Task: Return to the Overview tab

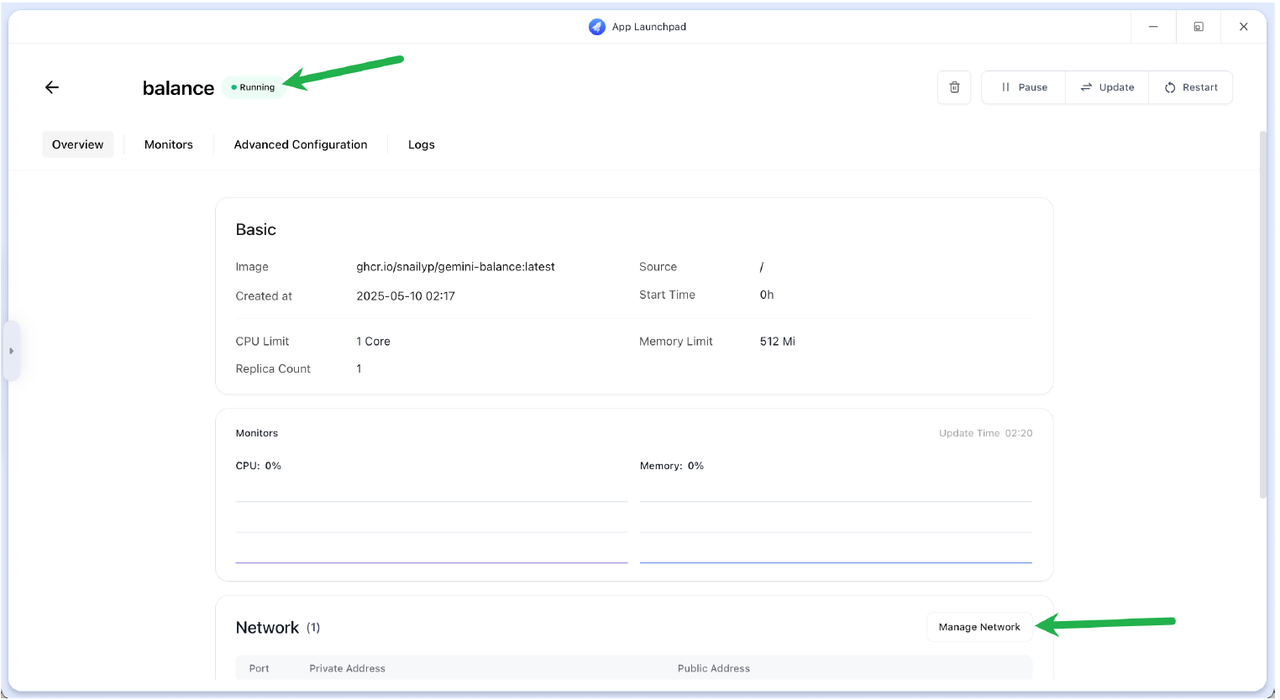Action: tap(77, 144)
